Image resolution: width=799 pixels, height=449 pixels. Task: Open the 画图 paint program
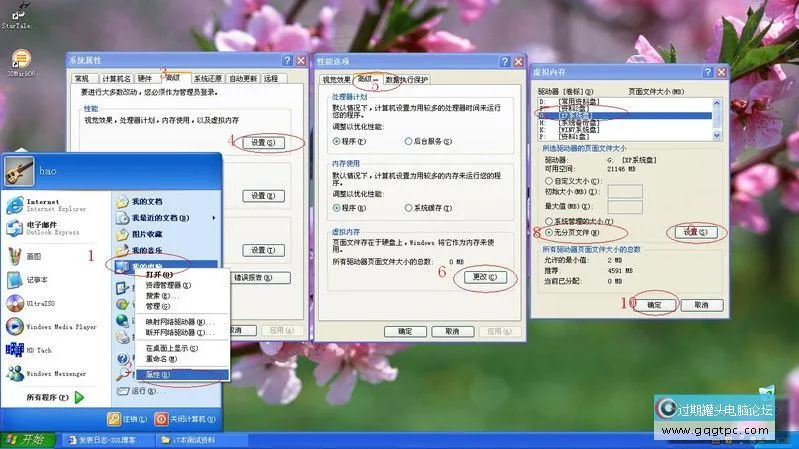25,256
